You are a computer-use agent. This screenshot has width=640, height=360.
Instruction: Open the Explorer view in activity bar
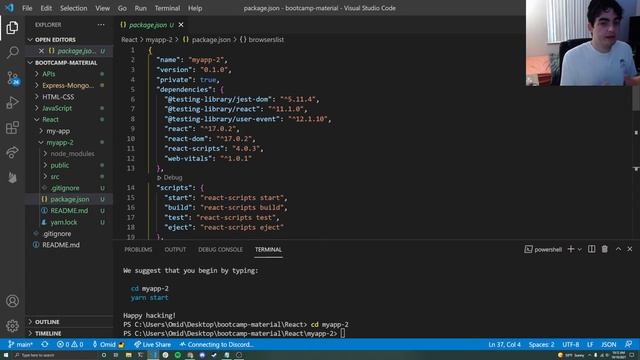pyautogui.click(x=12, y=27)
